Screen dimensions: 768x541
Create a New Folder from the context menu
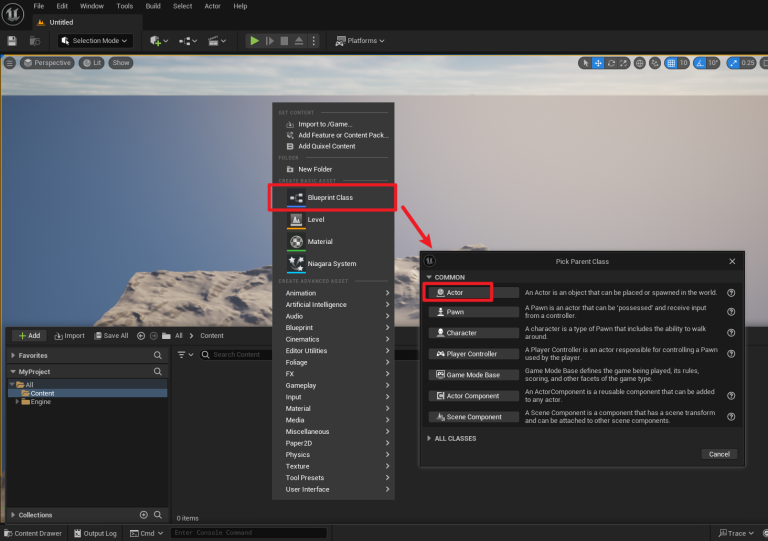[333, 169]
